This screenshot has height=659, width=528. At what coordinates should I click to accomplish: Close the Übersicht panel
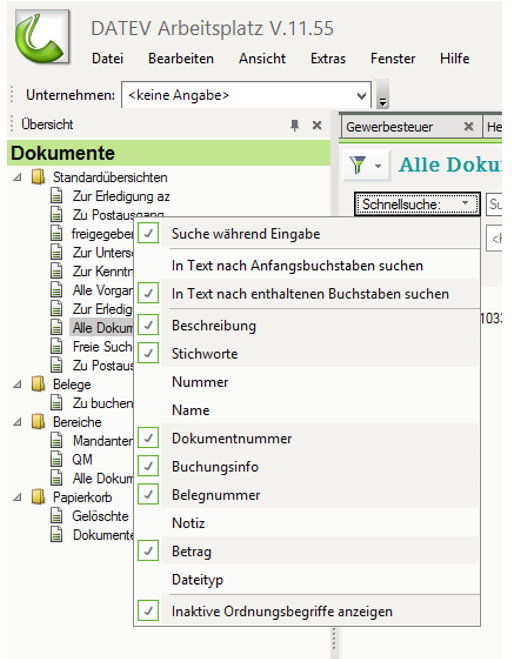pos(317,125)
